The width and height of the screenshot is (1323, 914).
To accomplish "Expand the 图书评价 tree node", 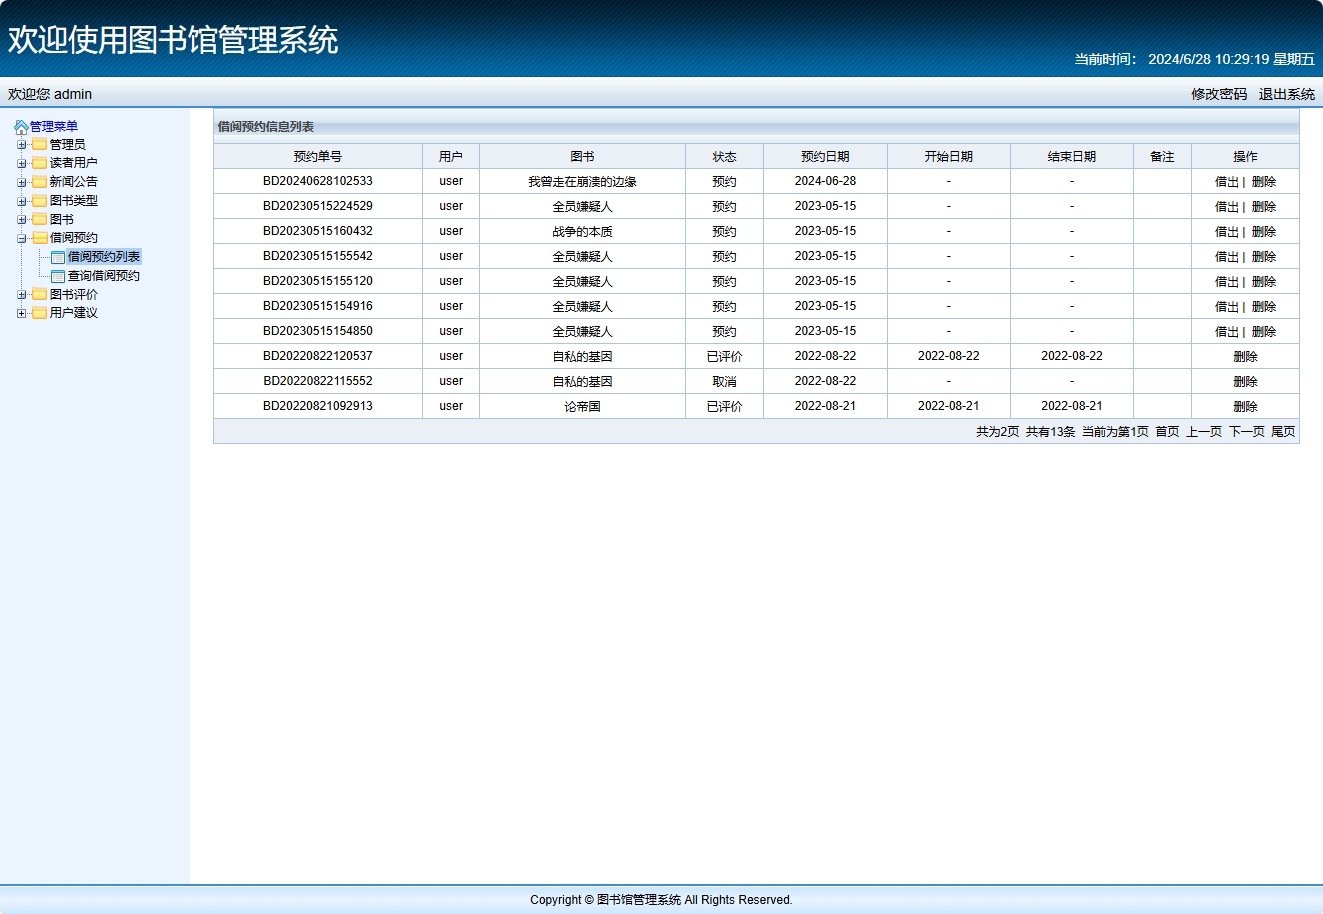I will [22, 295].
